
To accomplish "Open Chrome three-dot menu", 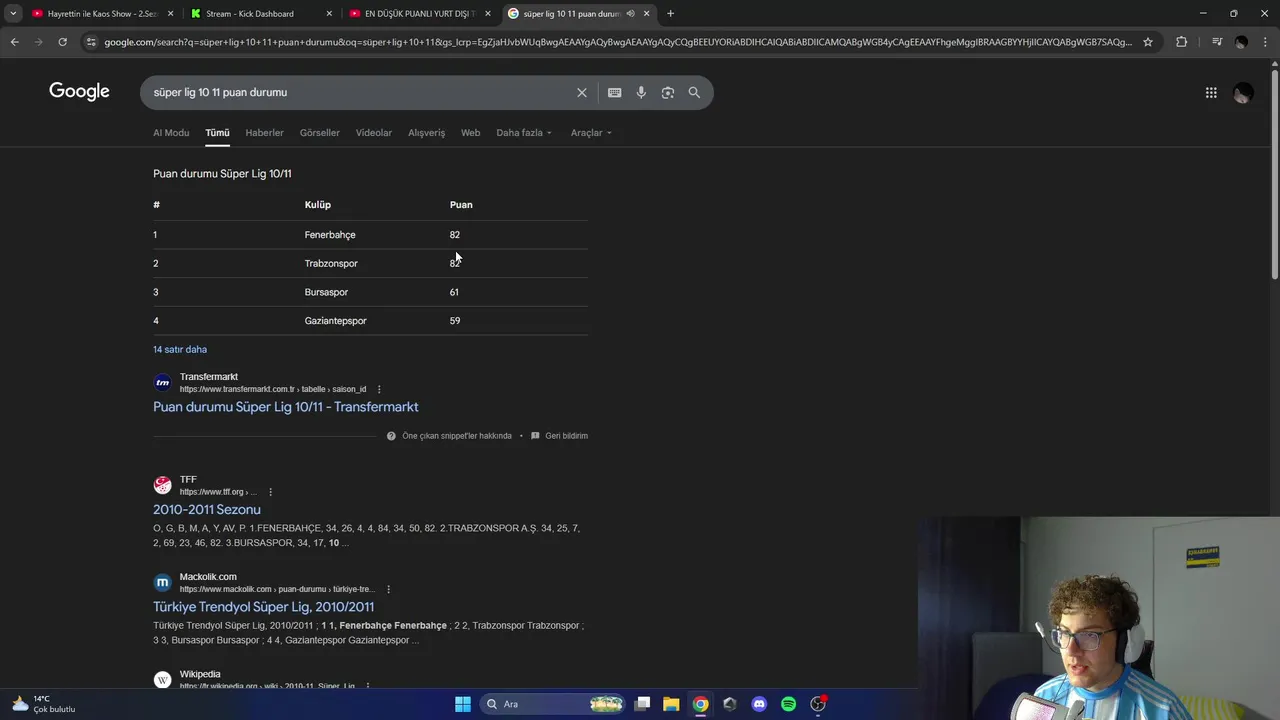I will [x=1266, y=42].
